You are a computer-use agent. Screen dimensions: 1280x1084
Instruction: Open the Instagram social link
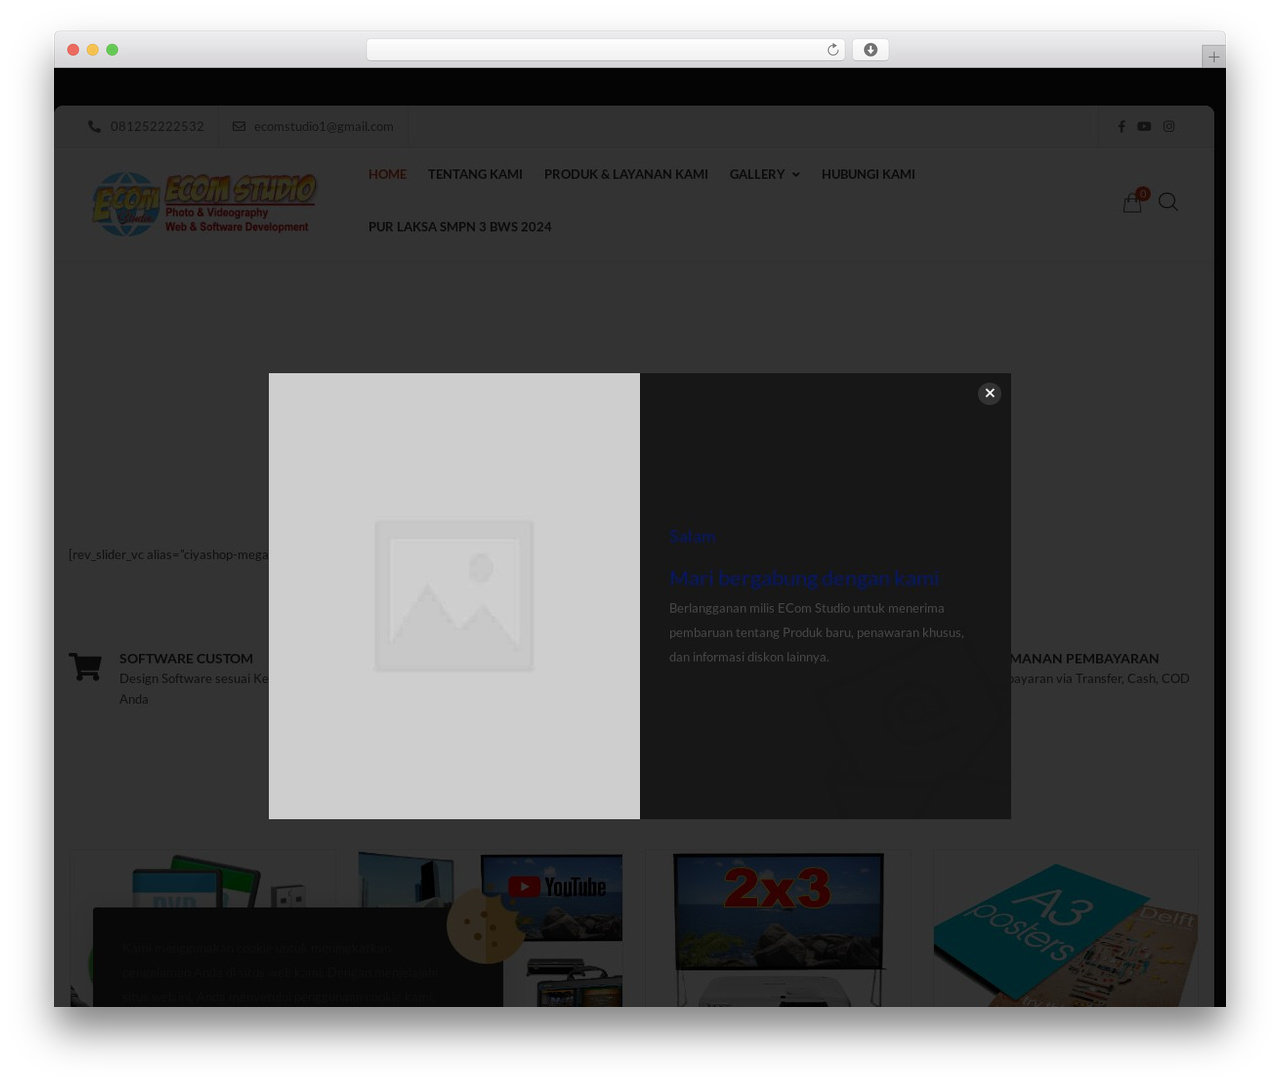click(1169, 126)
